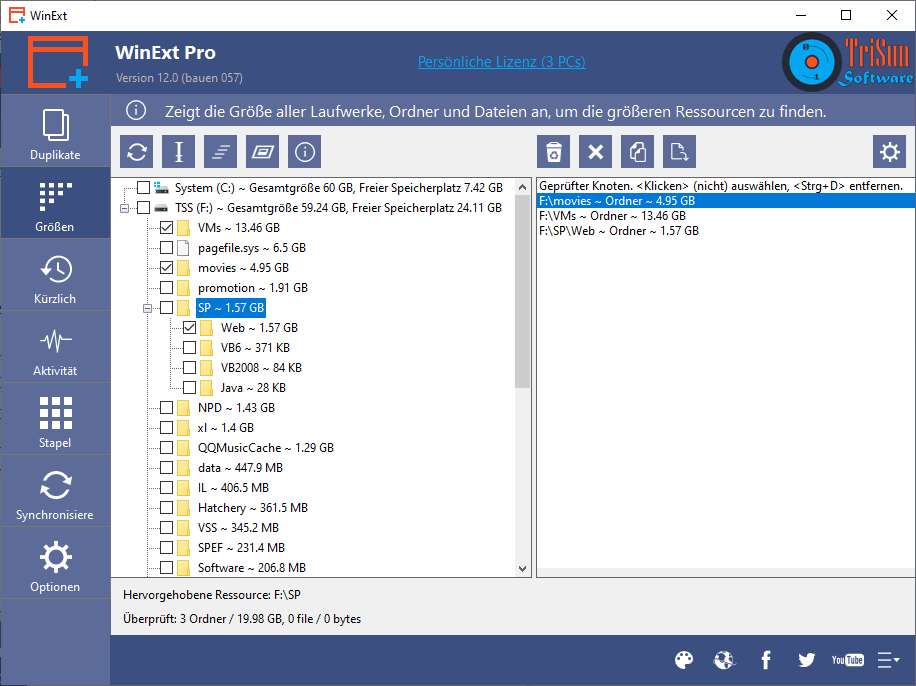Click the tree vertical scrollbar thumb
The height and width of the screenshot is (686, 916).
pyautogui.click(x=522, y=291)
